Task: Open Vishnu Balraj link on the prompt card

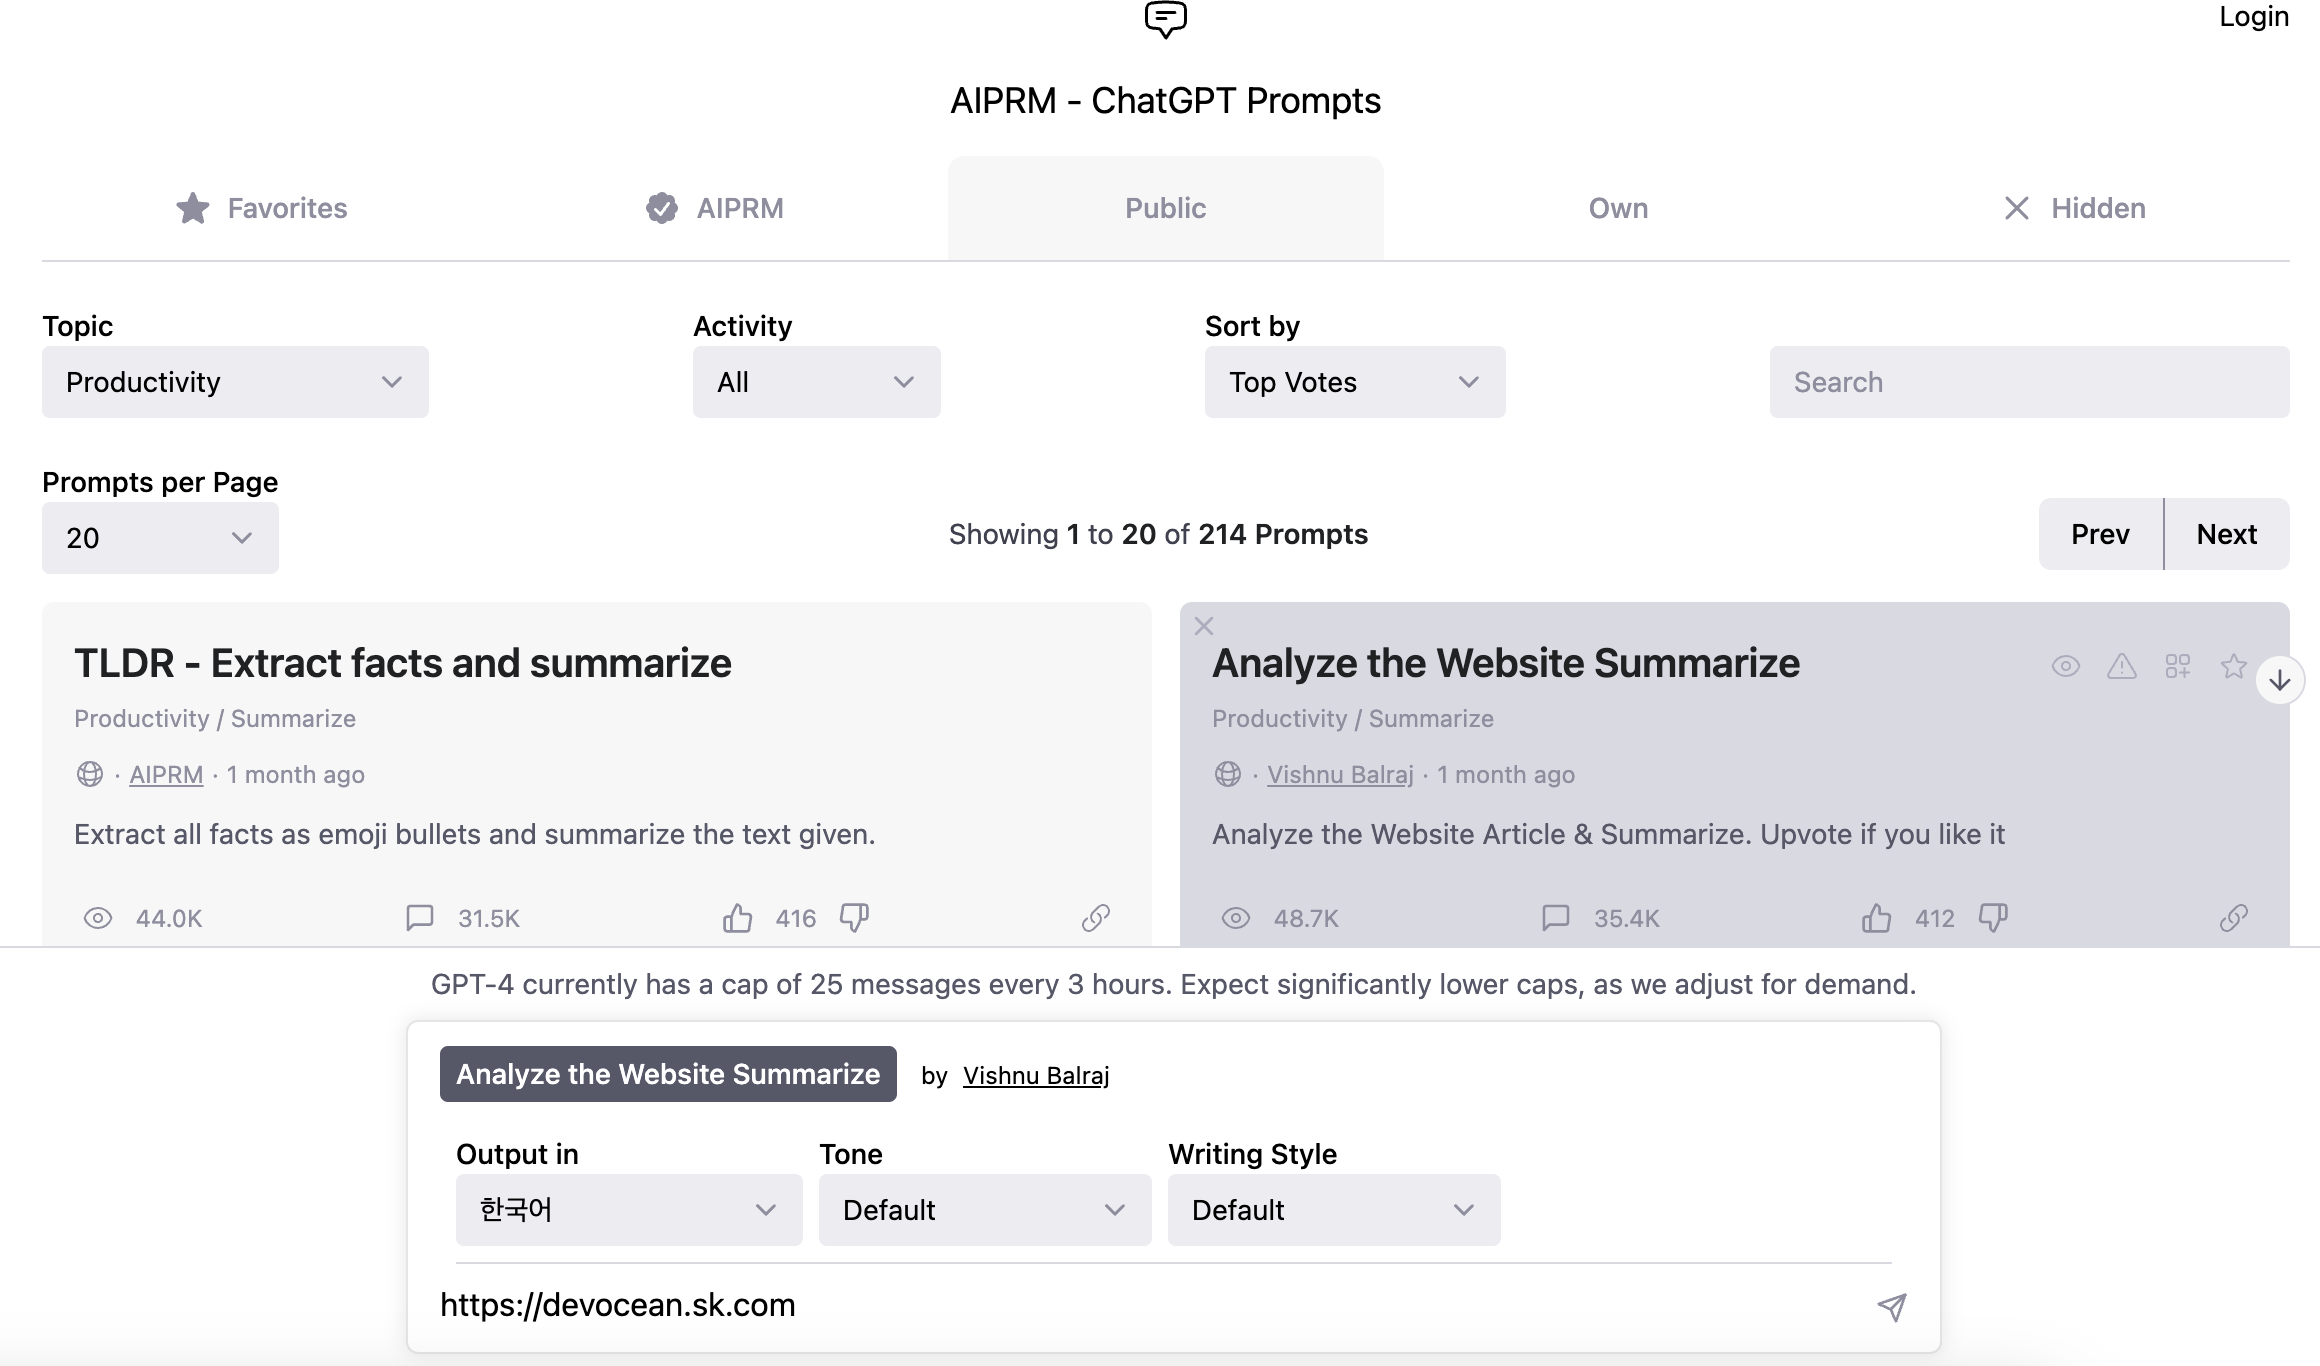Action: click(x=1340, y=775)
